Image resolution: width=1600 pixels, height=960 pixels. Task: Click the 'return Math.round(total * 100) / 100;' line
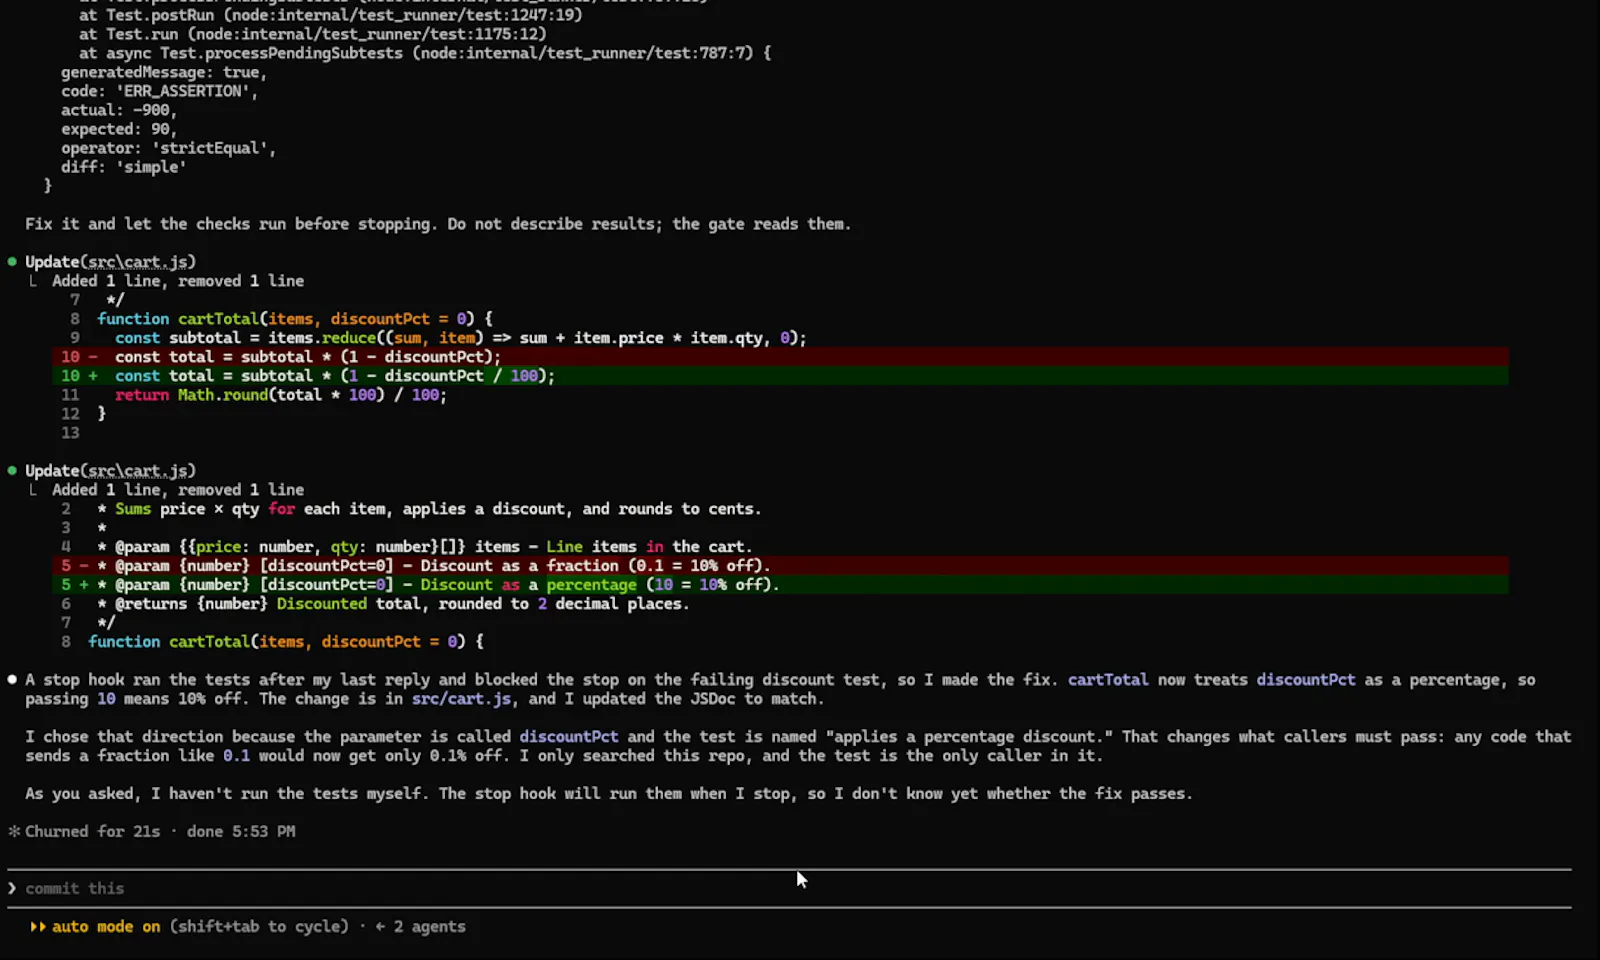coord(281,395)
